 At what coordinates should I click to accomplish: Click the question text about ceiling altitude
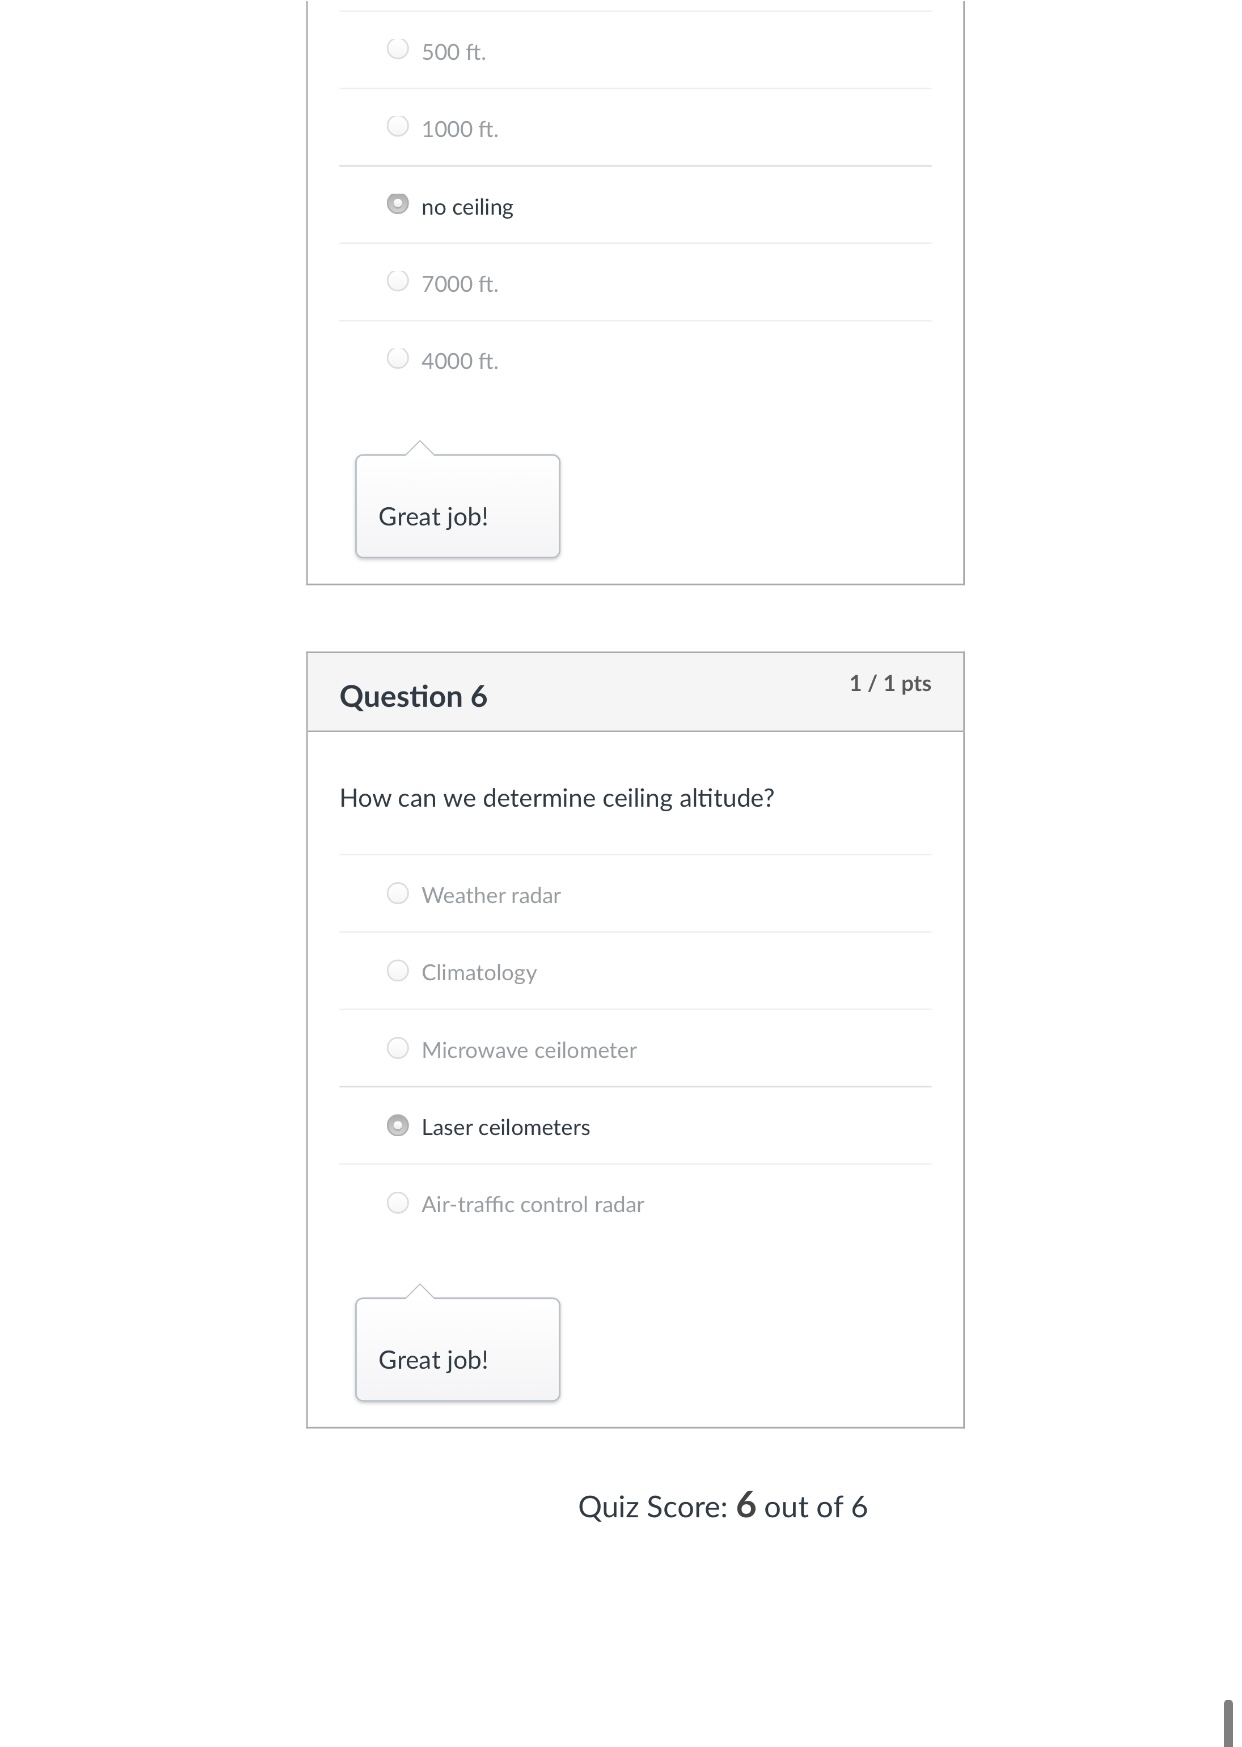click(x=557, y=798)
